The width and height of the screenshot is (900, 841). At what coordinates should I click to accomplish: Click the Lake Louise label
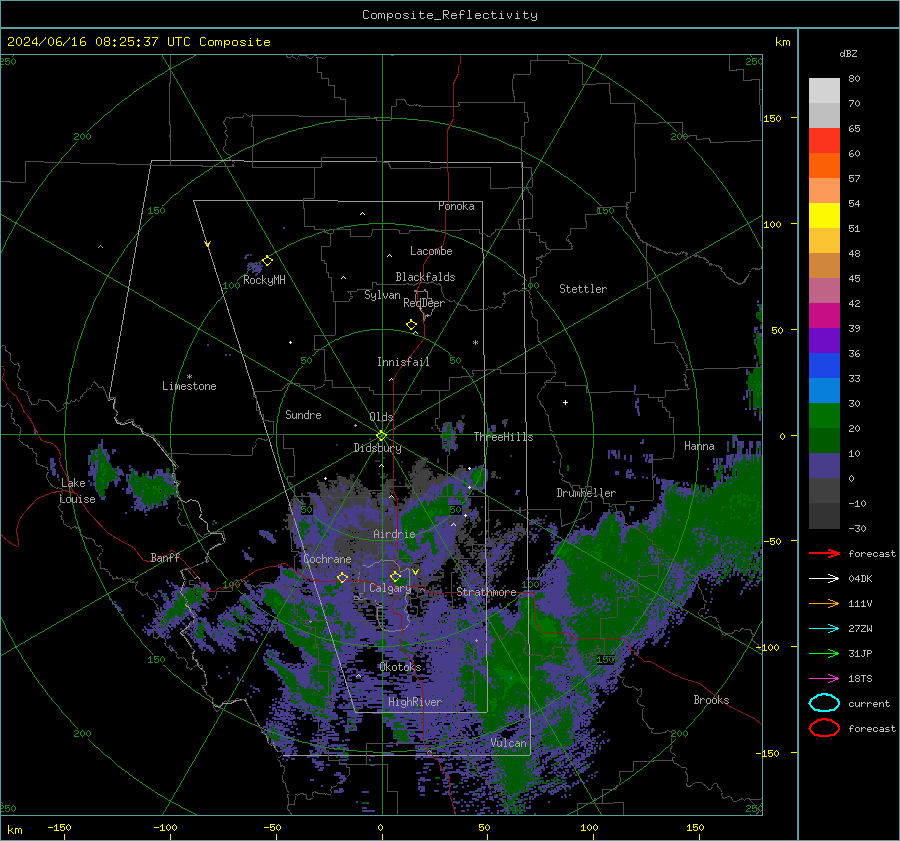tap(77, 491)
